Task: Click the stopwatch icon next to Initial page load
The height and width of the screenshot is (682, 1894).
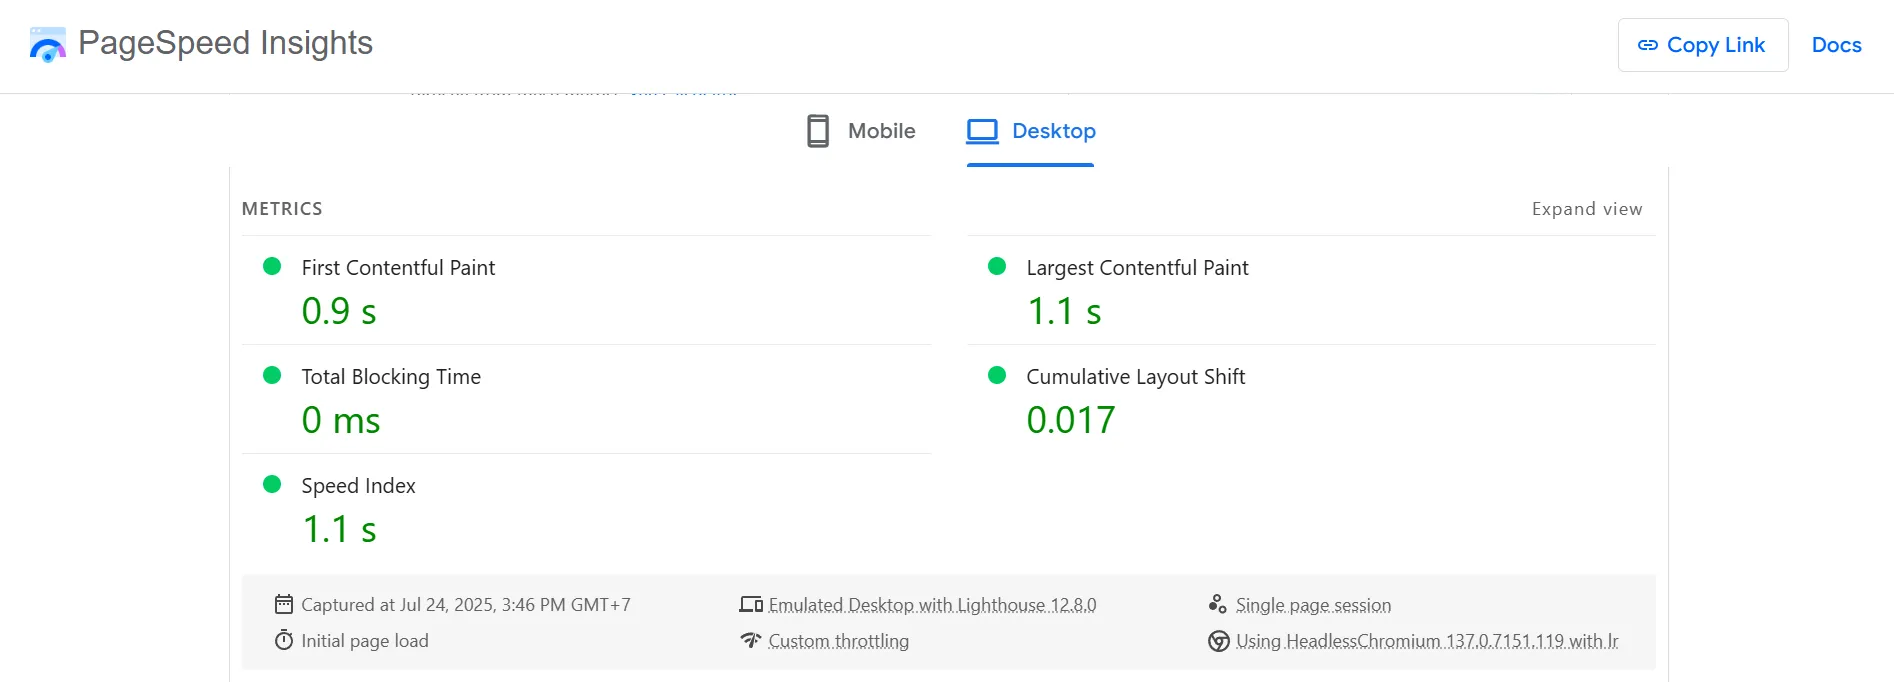Action: [284, 640]
